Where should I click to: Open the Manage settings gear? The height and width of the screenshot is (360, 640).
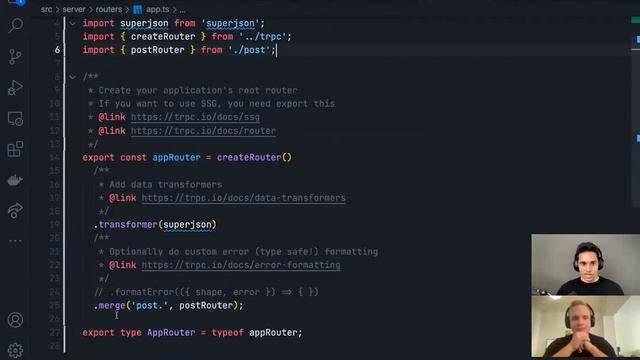point(15,351)
